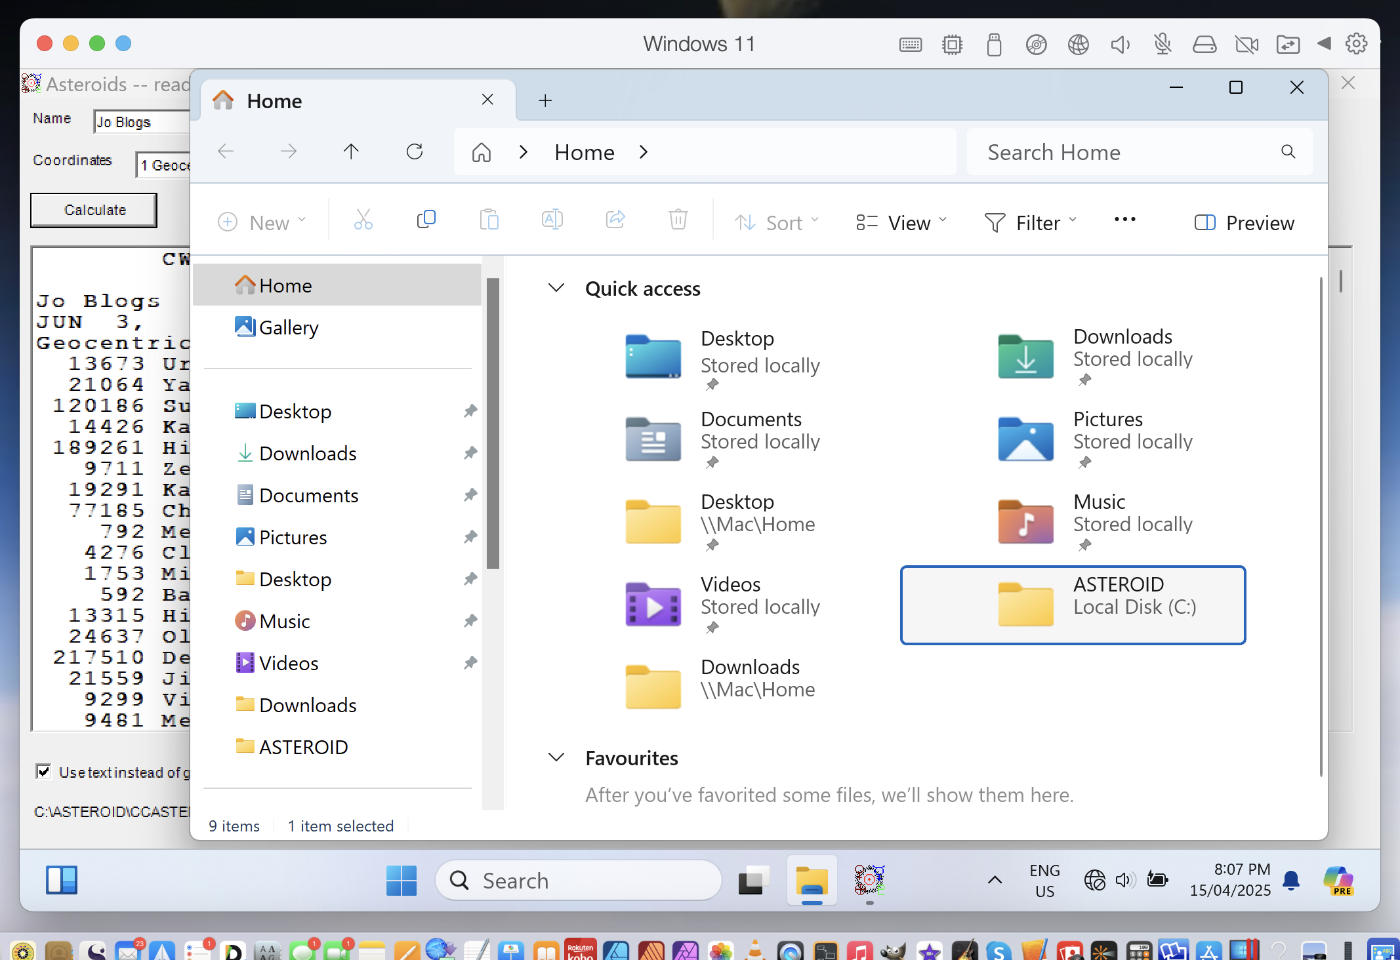Toggle the Use text instead of graphics checkbox
Viewport: 1400px width, 960px height.
point(43,771)
